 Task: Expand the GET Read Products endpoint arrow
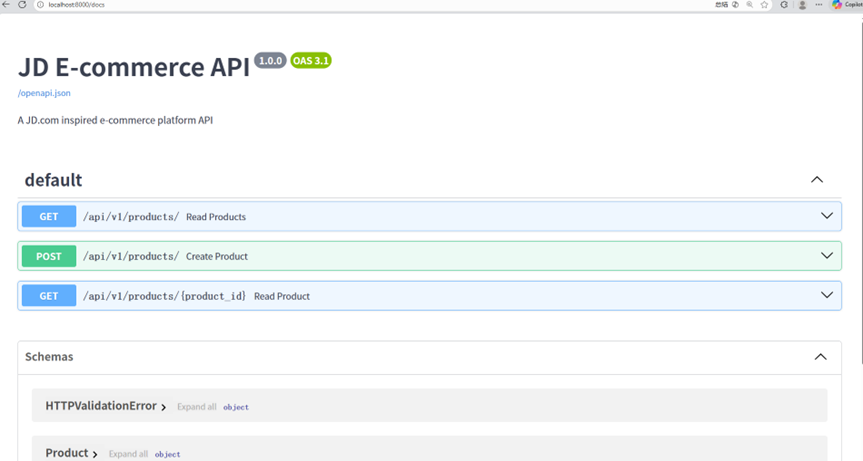827,216
